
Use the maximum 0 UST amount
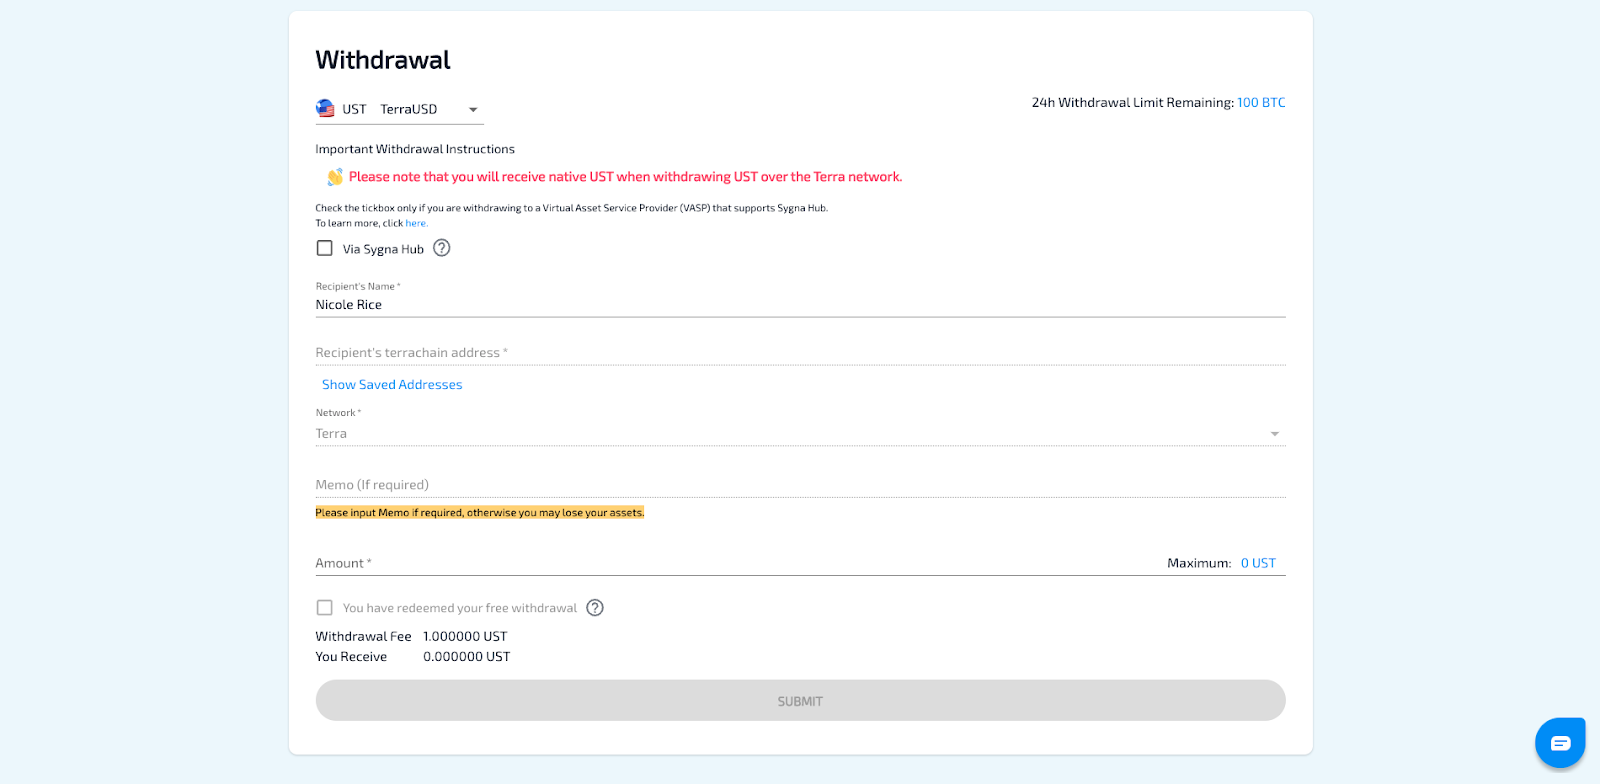coord(1258,563)
